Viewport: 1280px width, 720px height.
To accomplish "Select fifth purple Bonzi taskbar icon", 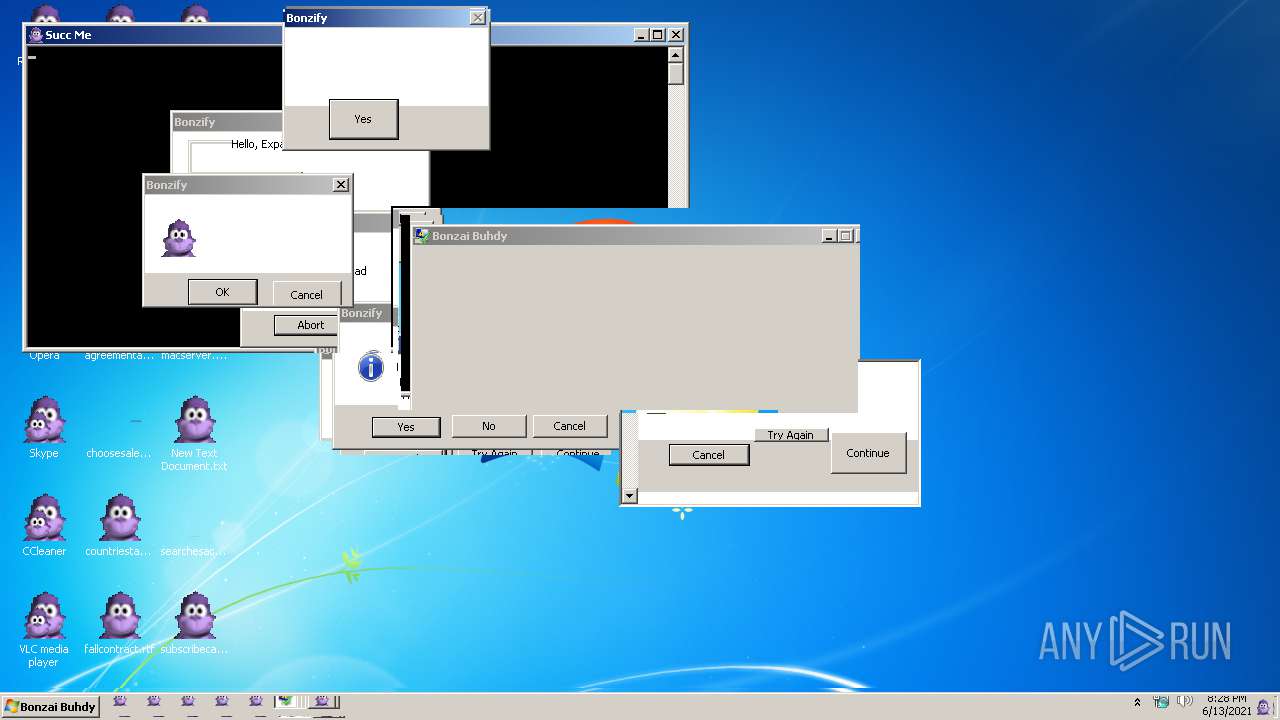I will 256,702.
